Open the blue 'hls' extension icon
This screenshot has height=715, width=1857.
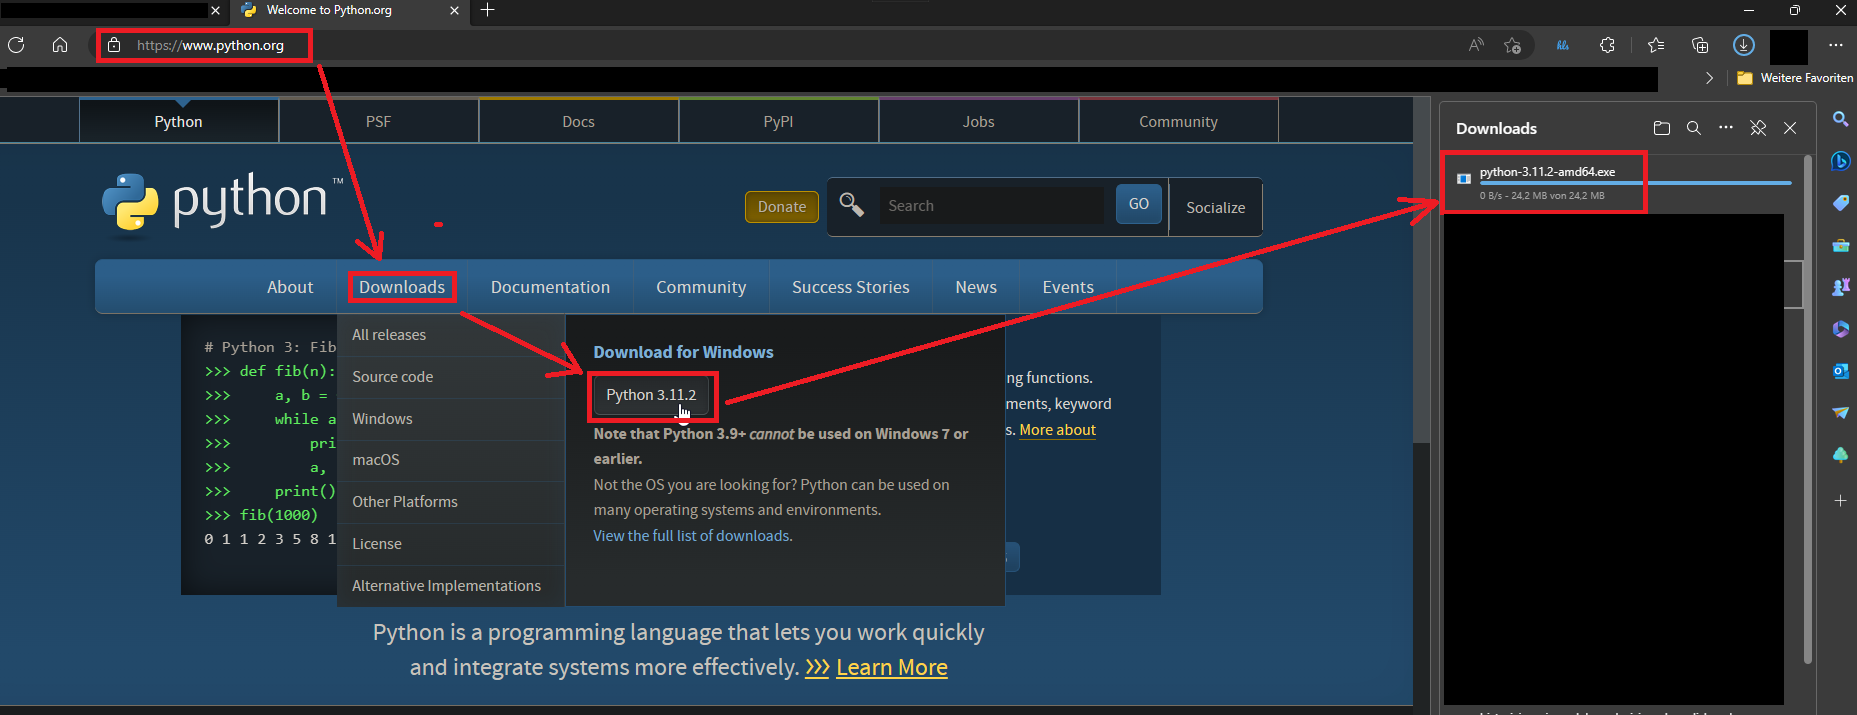point(1563,45)
